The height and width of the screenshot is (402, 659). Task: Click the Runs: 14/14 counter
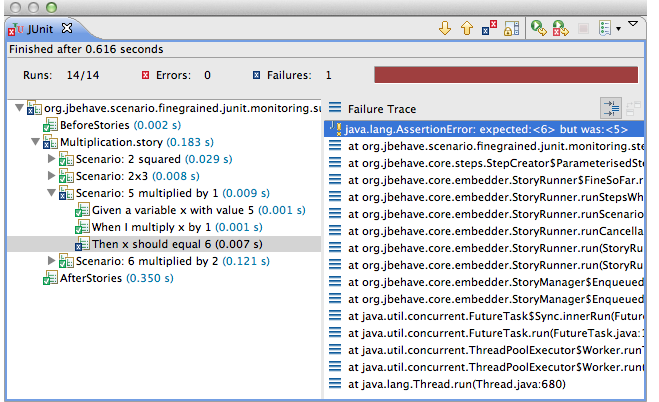(61, 75)
